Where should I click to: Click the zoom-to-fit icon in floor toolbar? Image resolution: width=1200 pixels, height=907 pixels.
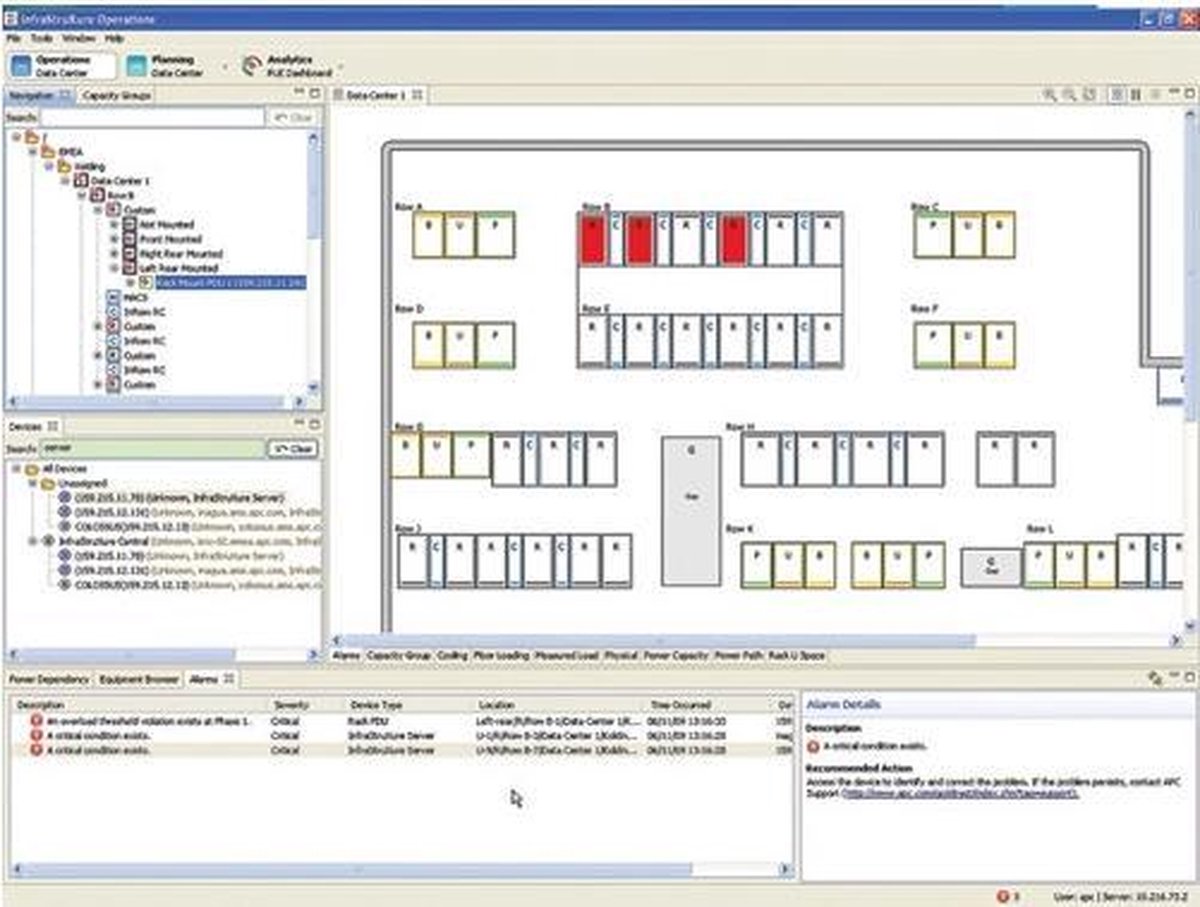(x=1090, y=95)
